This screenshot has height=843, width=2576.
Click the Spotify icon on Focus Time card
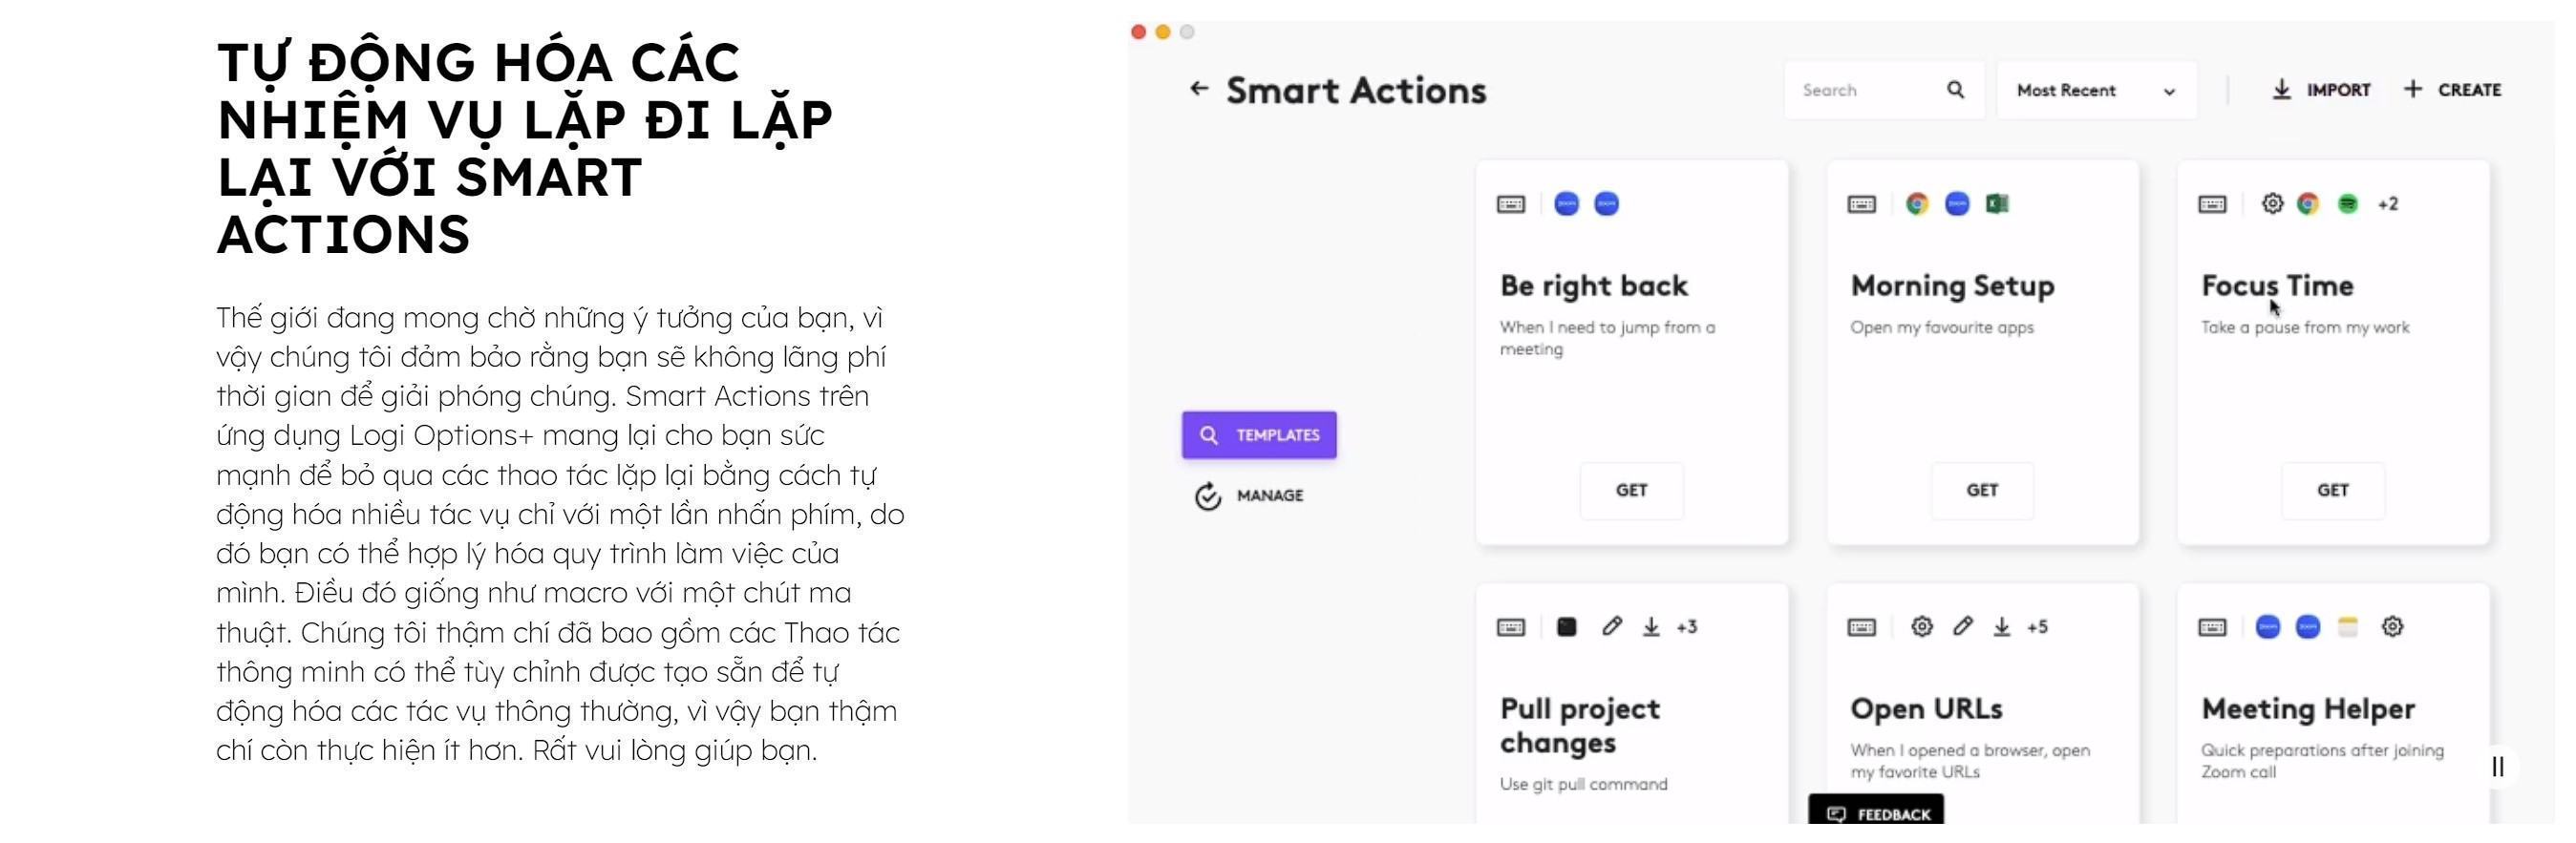click(2347, 204)
